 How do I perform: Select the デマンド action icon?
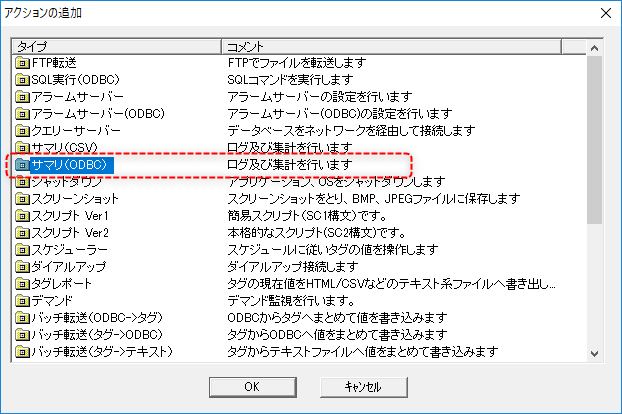(23, 301)
